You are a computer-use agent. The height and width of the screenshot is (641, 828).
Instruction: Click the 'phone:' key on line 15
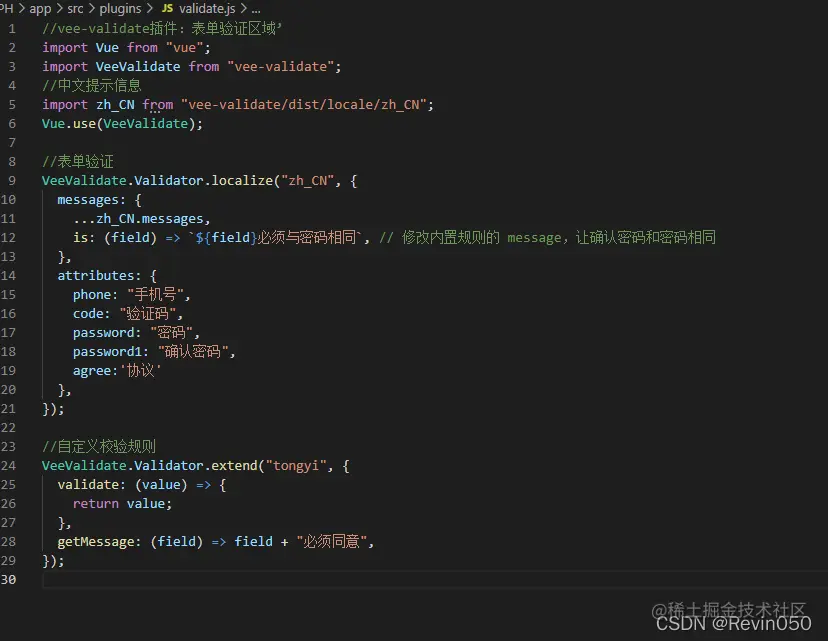pos(96,295)
